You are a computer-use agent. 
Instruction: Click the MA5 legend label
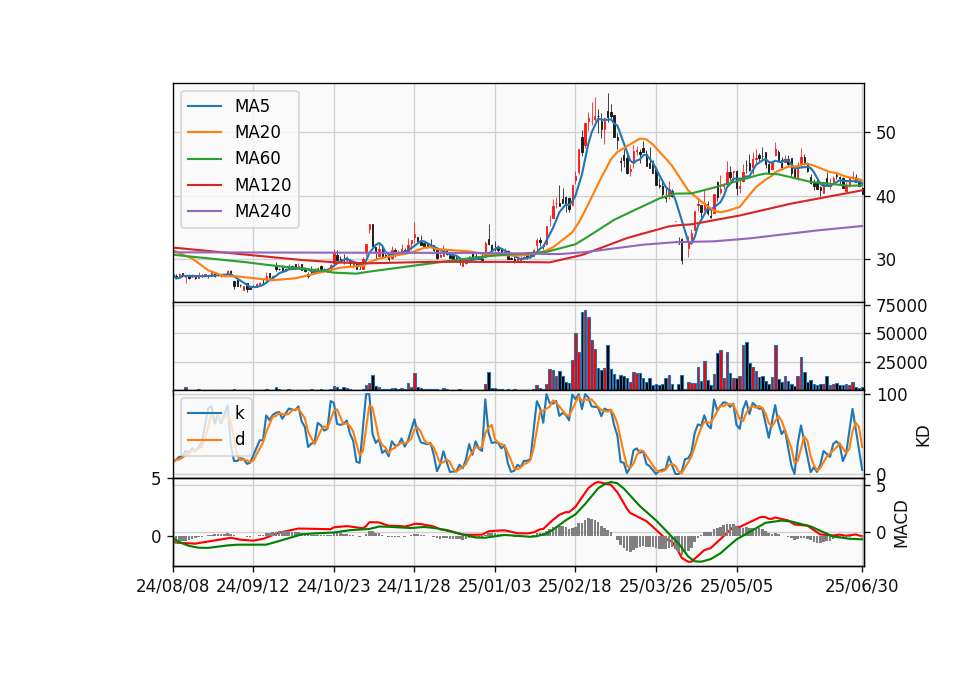252,106
